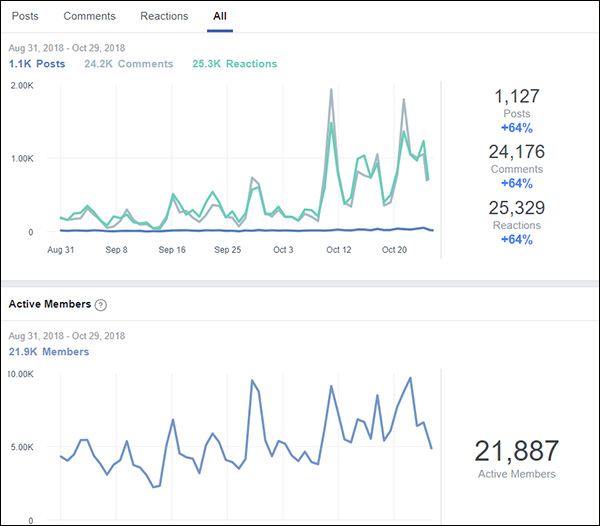Click the 1,127 Posts total value

click(517, 96)
